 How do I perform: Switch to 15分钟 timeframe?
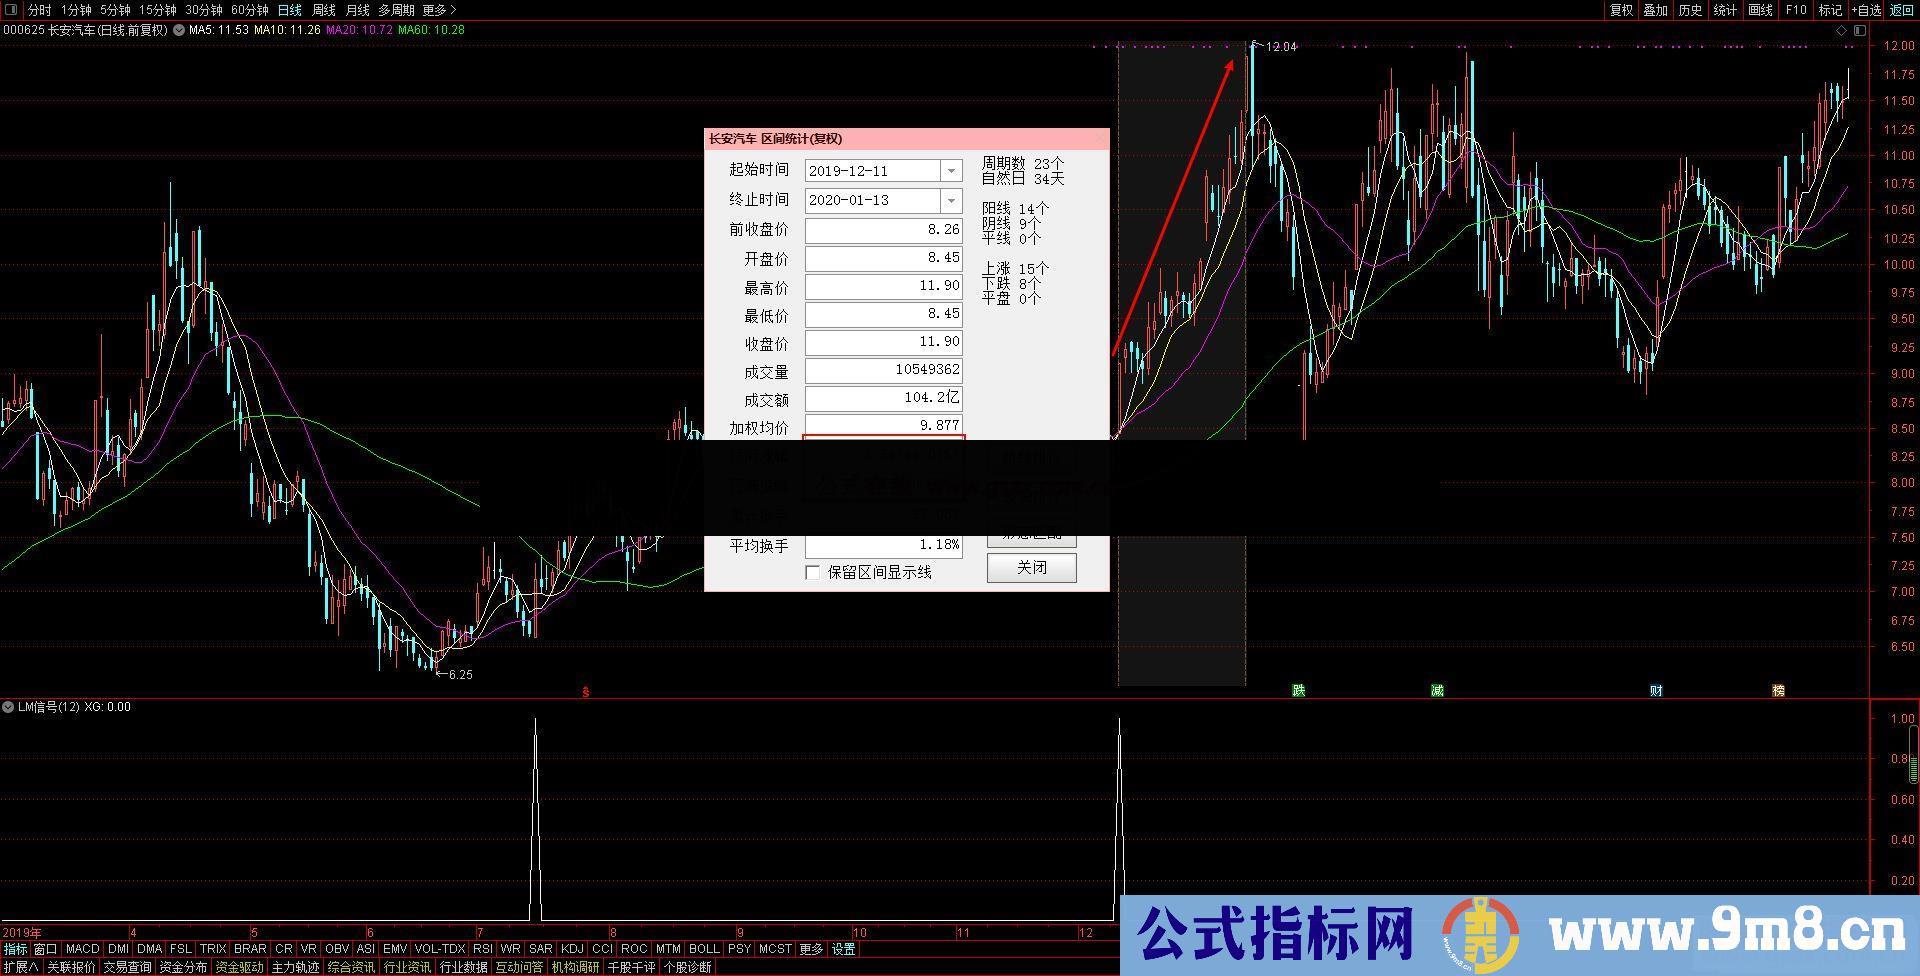(158, 10)
